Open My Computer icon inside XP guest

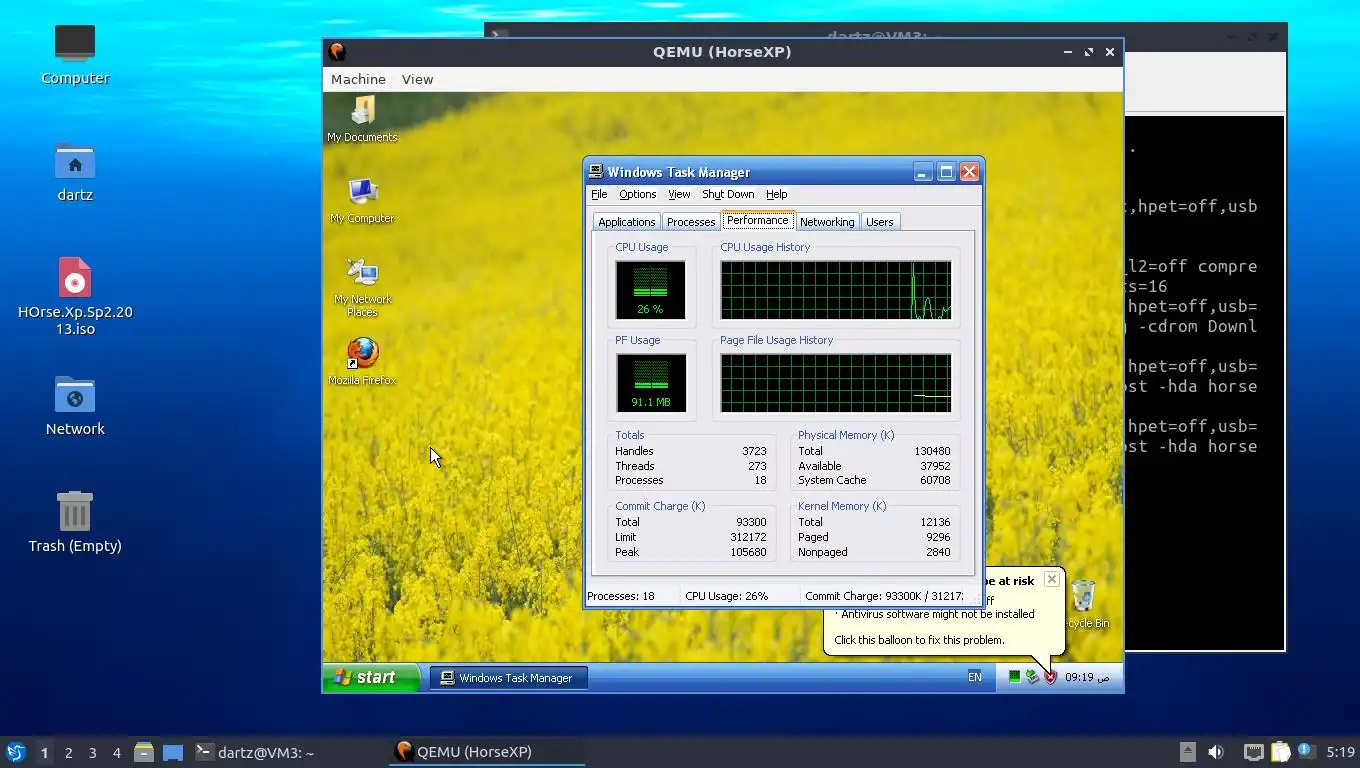[362, 200]
